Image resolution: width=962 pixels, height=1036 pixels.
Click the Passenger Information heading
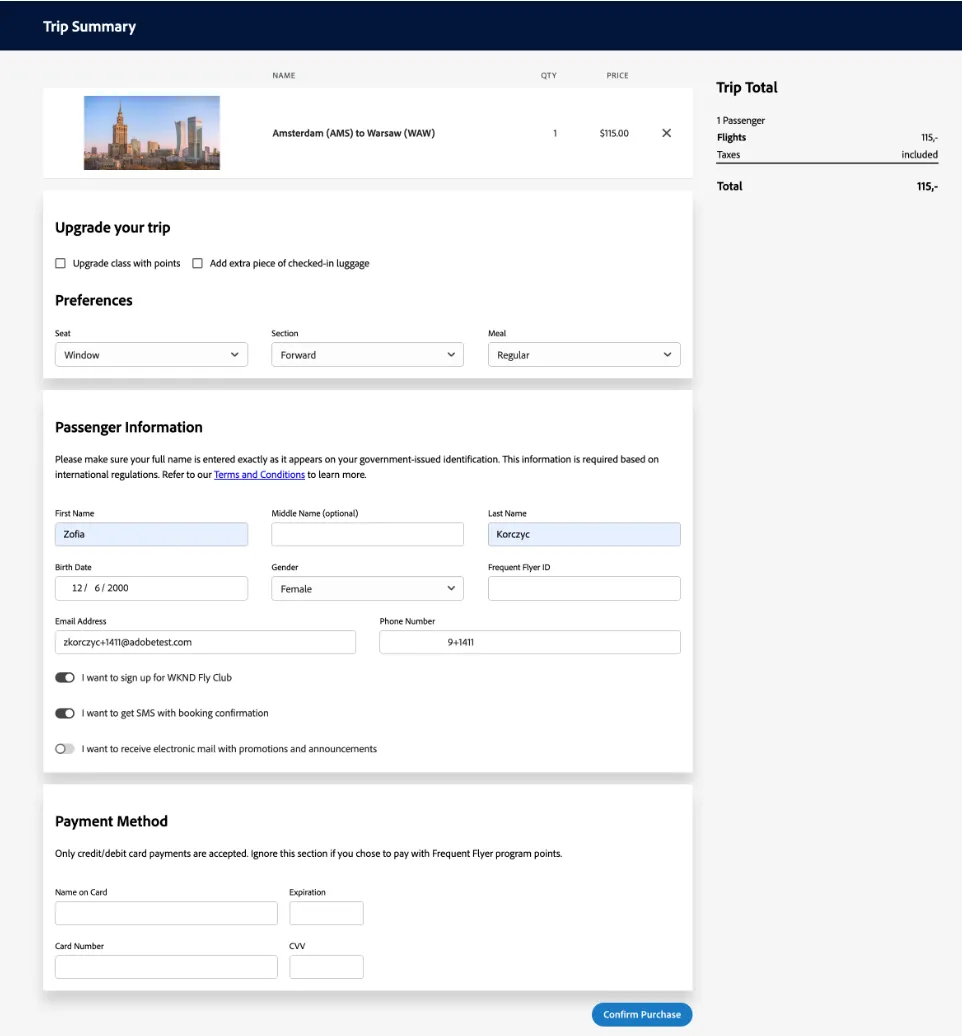[129, 427]
